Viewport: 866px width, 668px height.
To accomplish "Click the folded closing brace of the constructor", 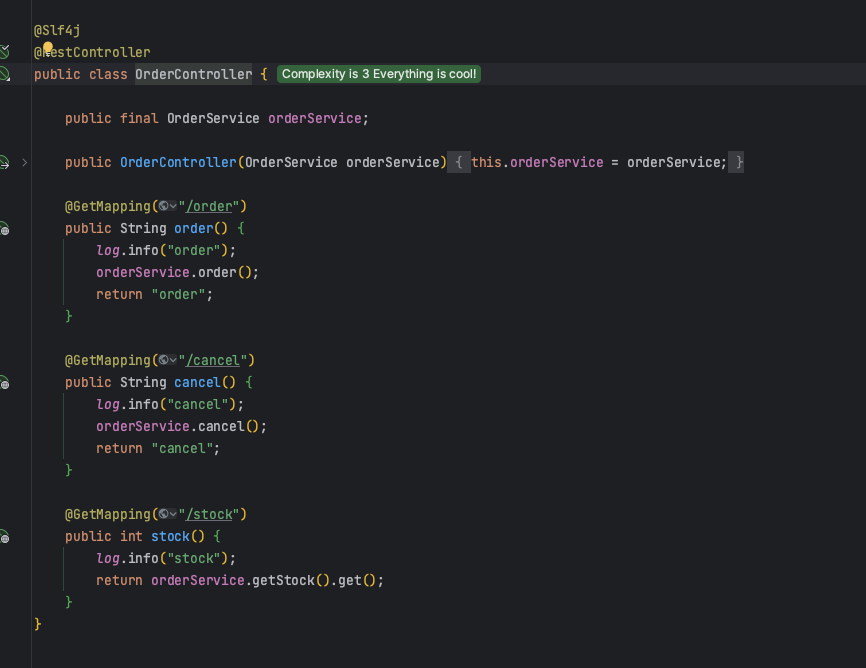I will [x=736, y=162].
